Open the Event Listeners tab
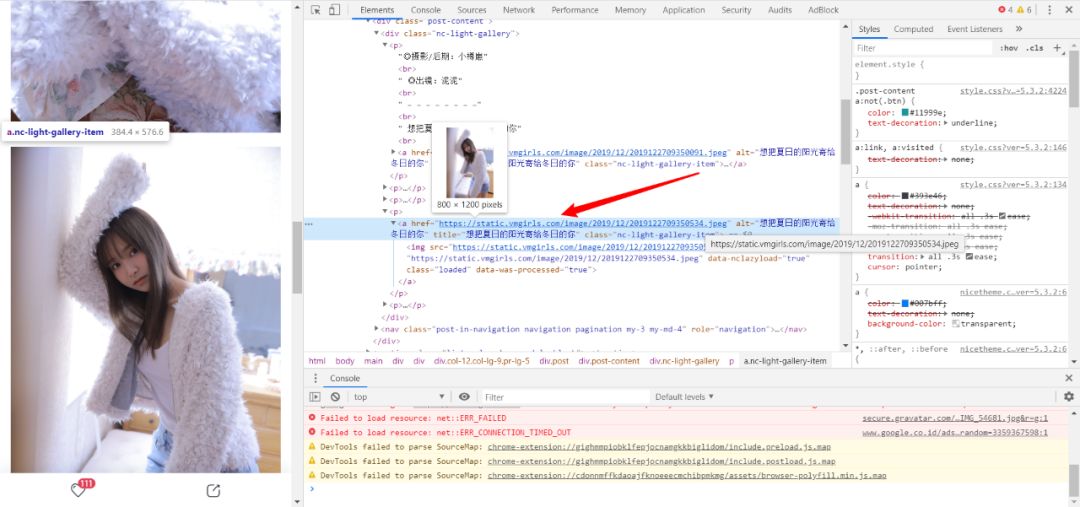This screenshot has height=507, width=1080. (975, 29)
